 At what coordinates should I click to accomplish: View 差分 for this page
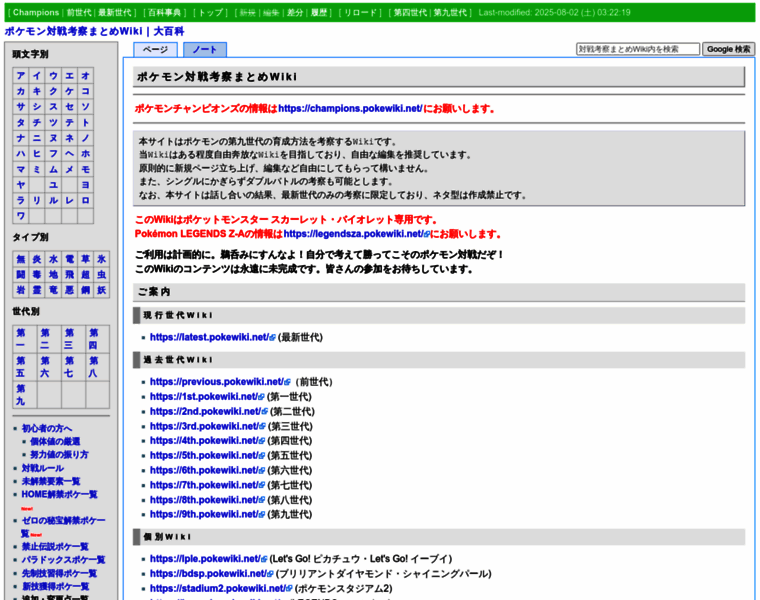[x=295, y=13]
